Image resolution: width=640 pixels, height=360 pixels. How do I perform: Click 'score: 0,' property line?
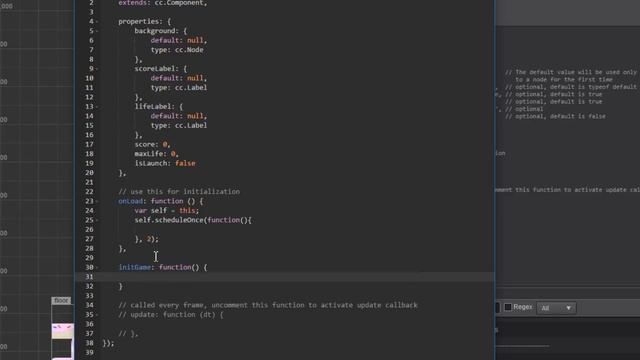click(153, 144)
